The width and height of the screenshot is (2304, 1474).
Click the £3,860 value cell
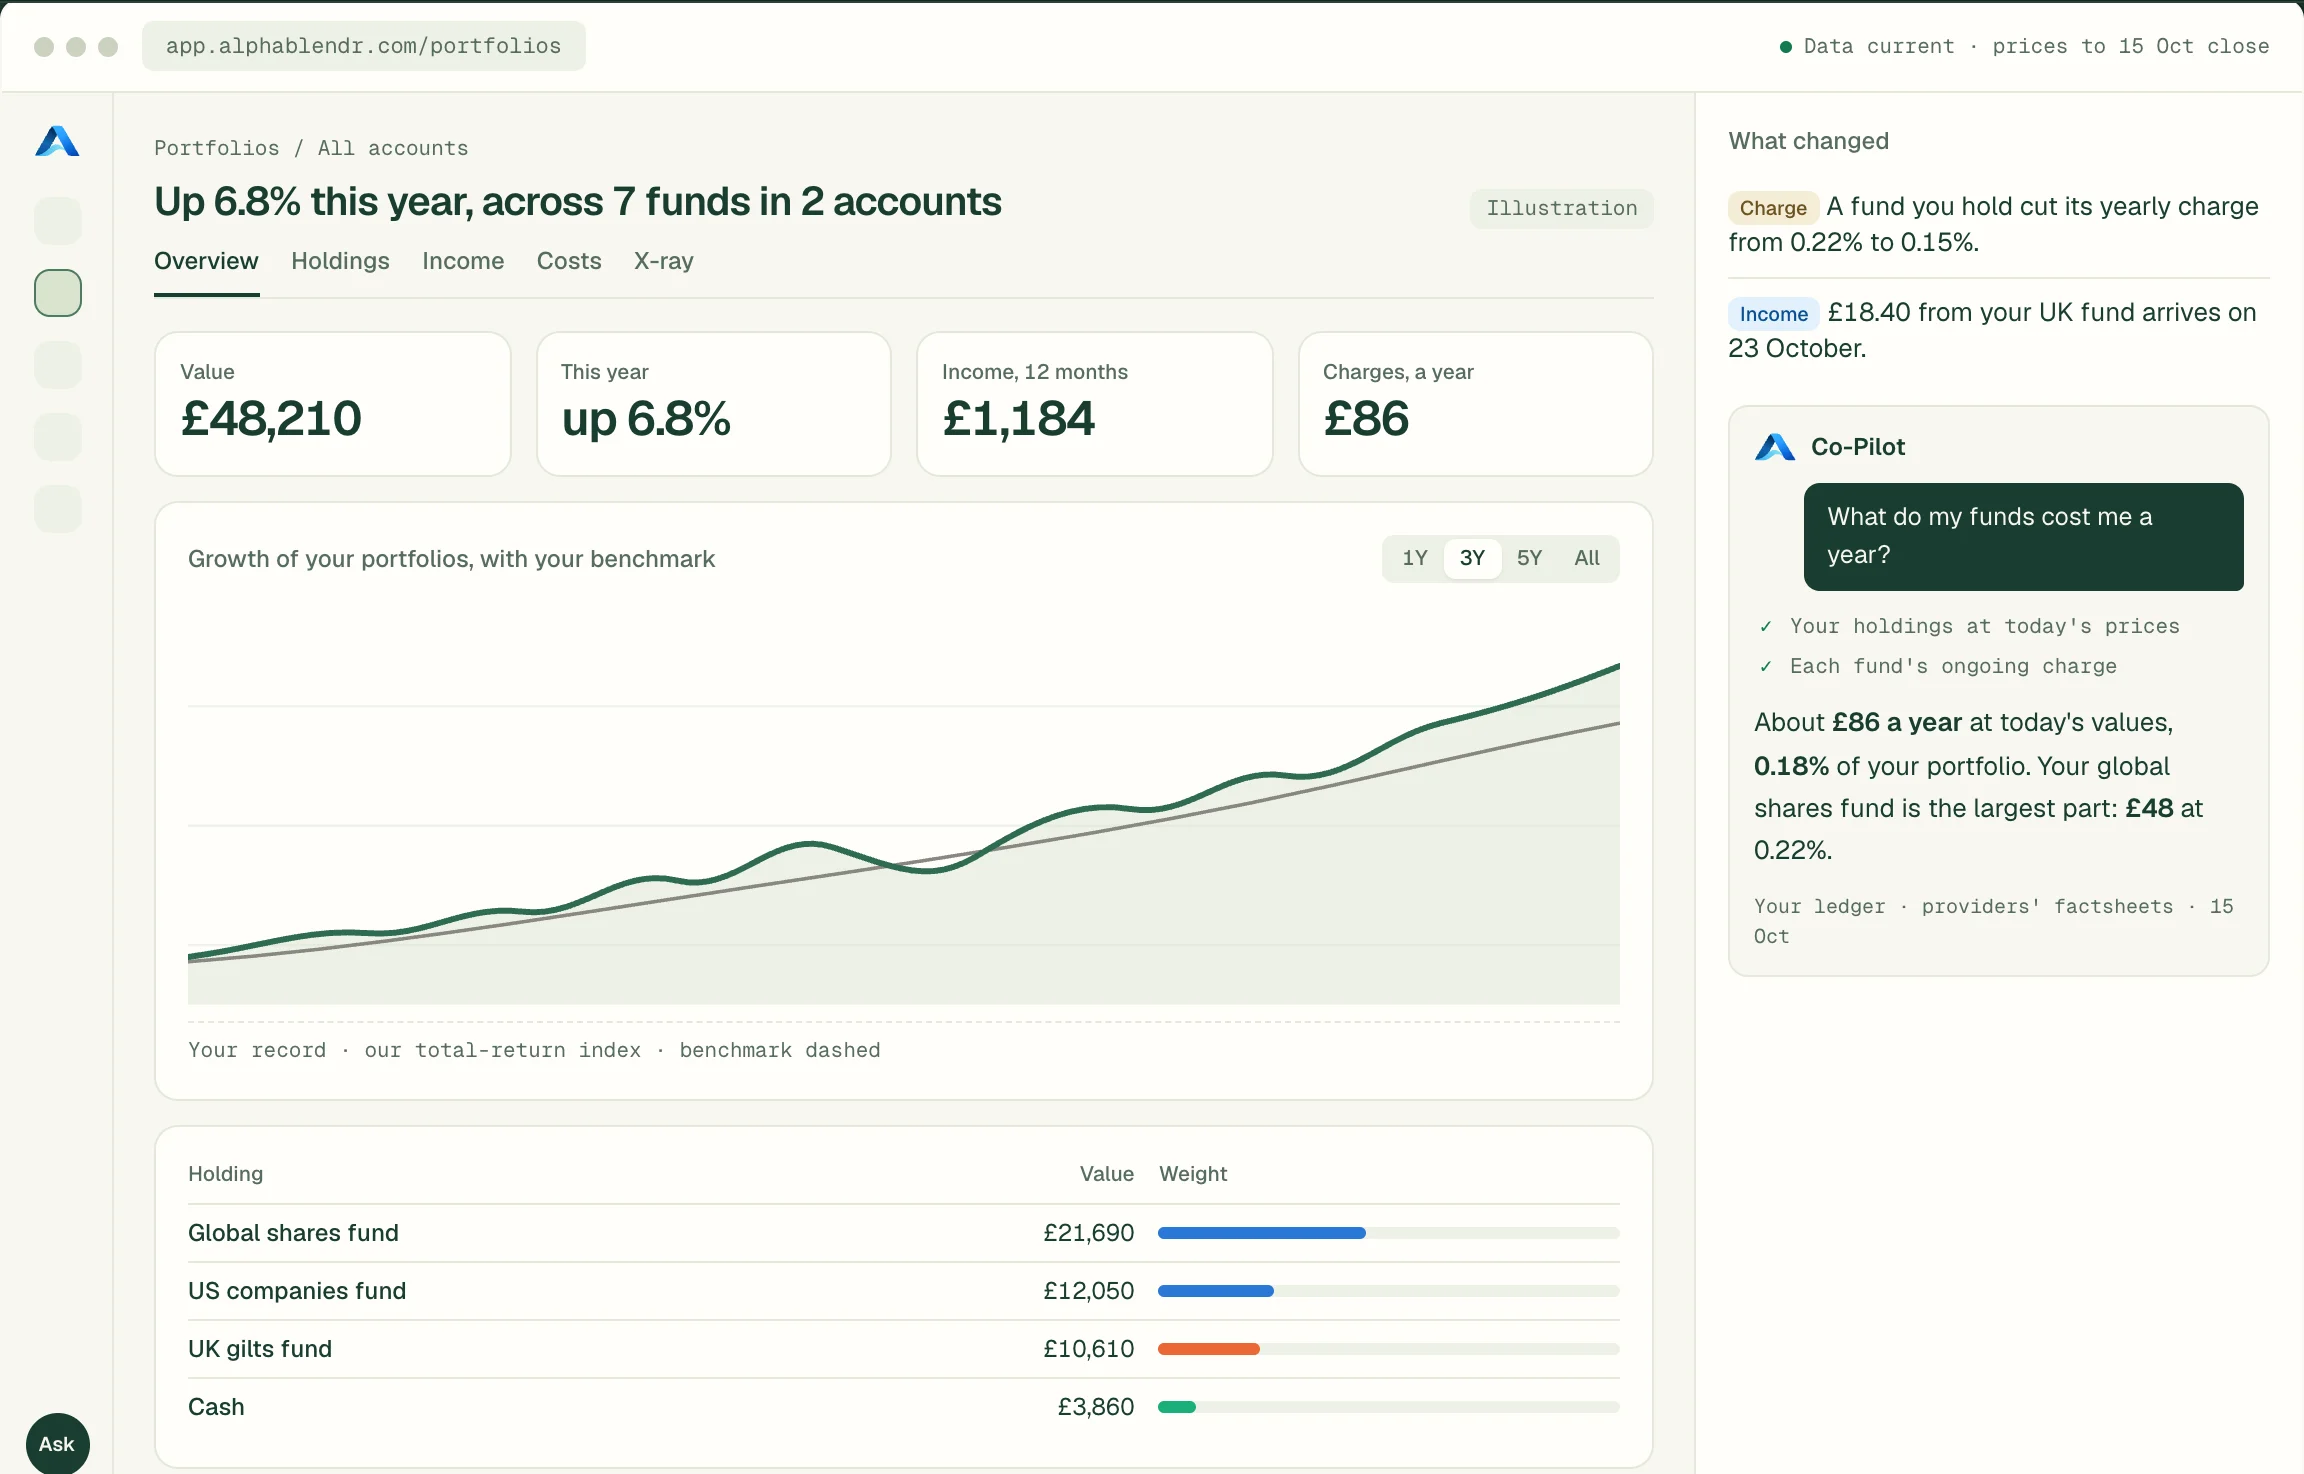[1096, 1407]
